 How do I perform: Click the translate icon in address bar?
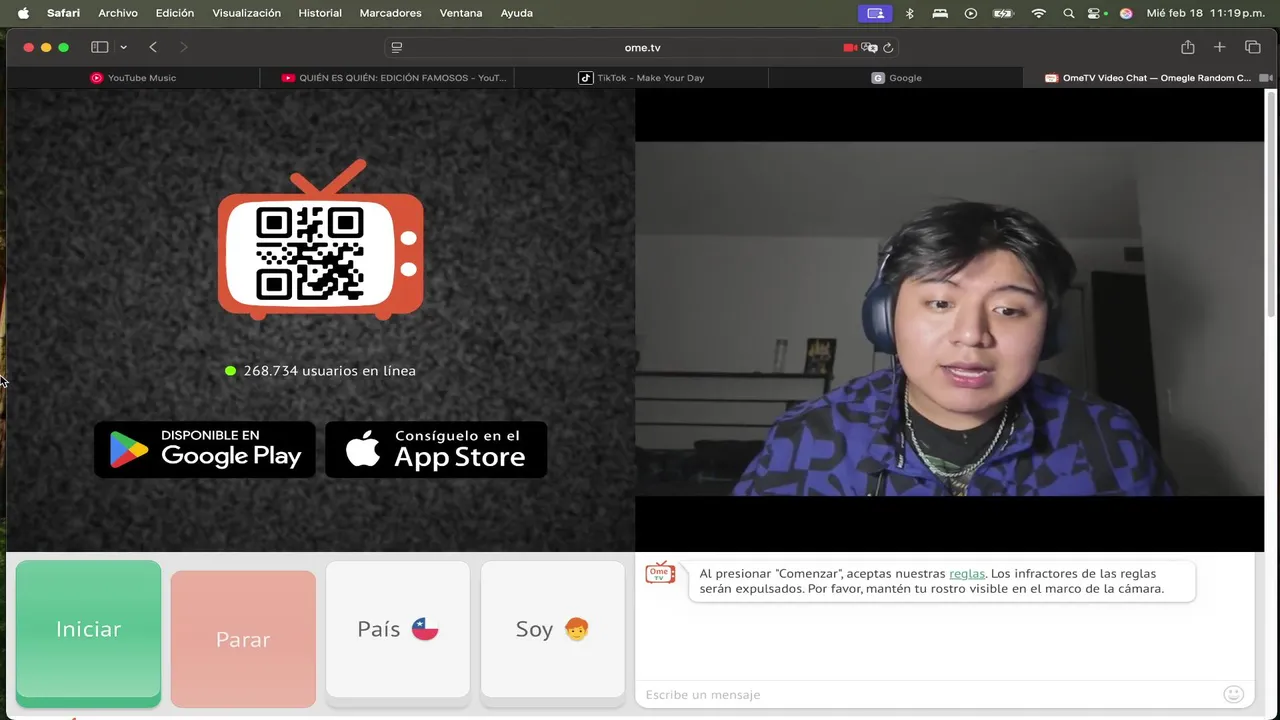(869, 47)
